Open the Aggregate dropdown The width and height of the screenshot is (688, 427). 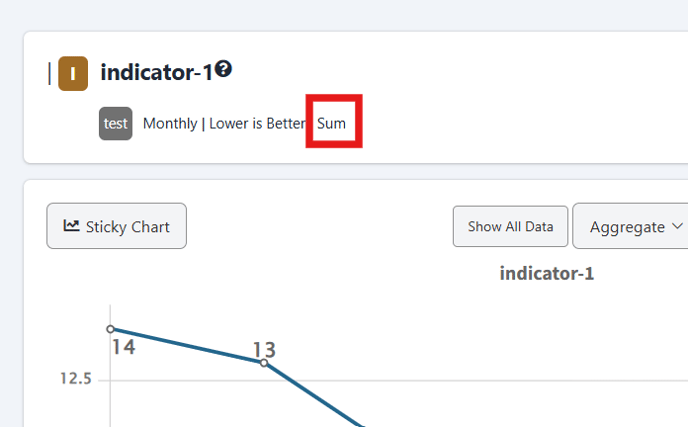pos(631,226)
